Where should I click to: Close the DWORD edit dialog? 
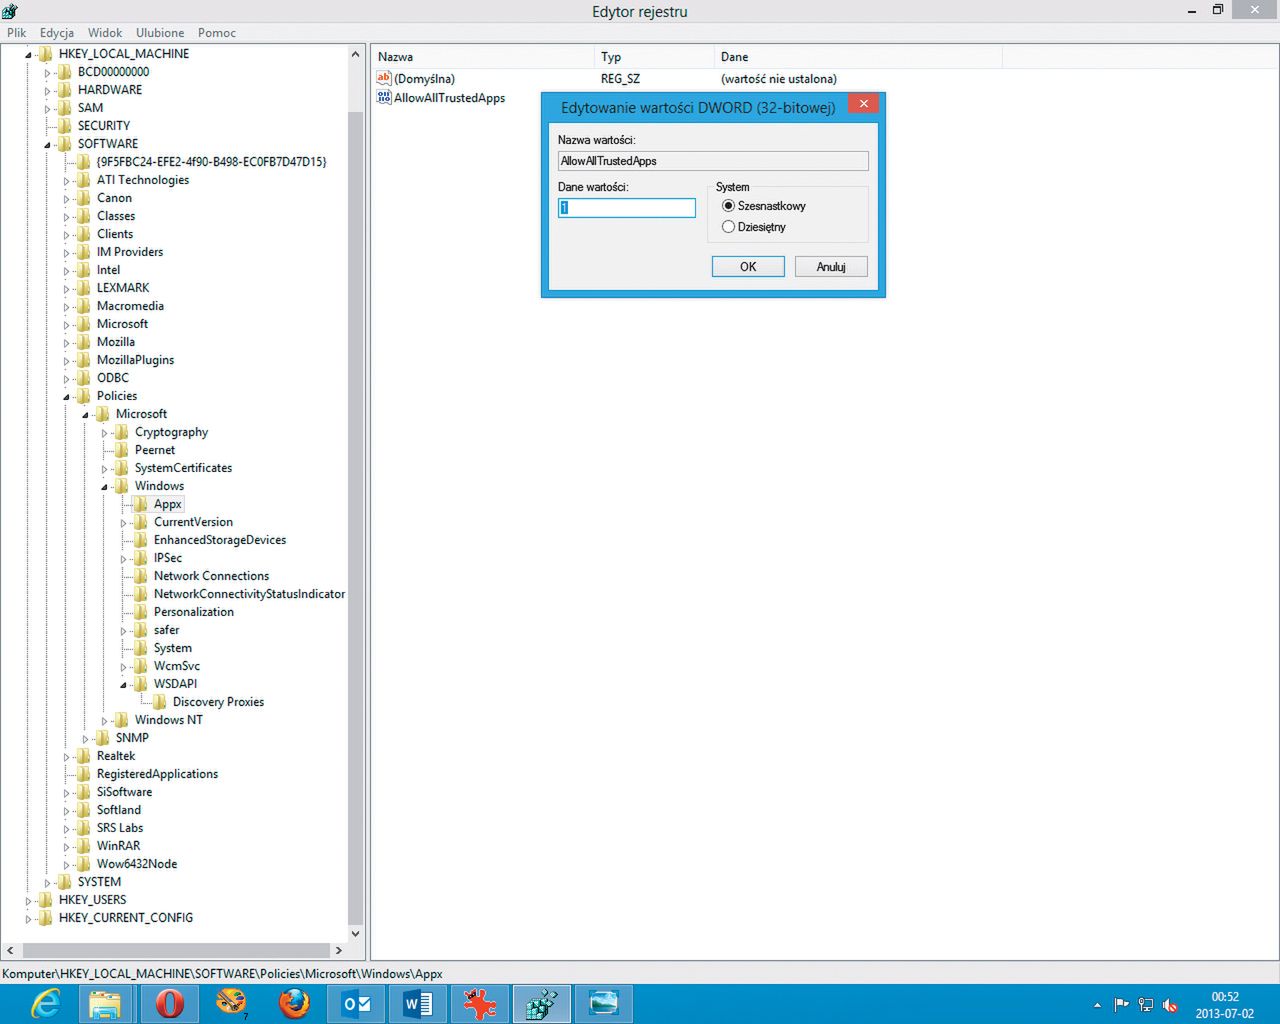point(863,103)
